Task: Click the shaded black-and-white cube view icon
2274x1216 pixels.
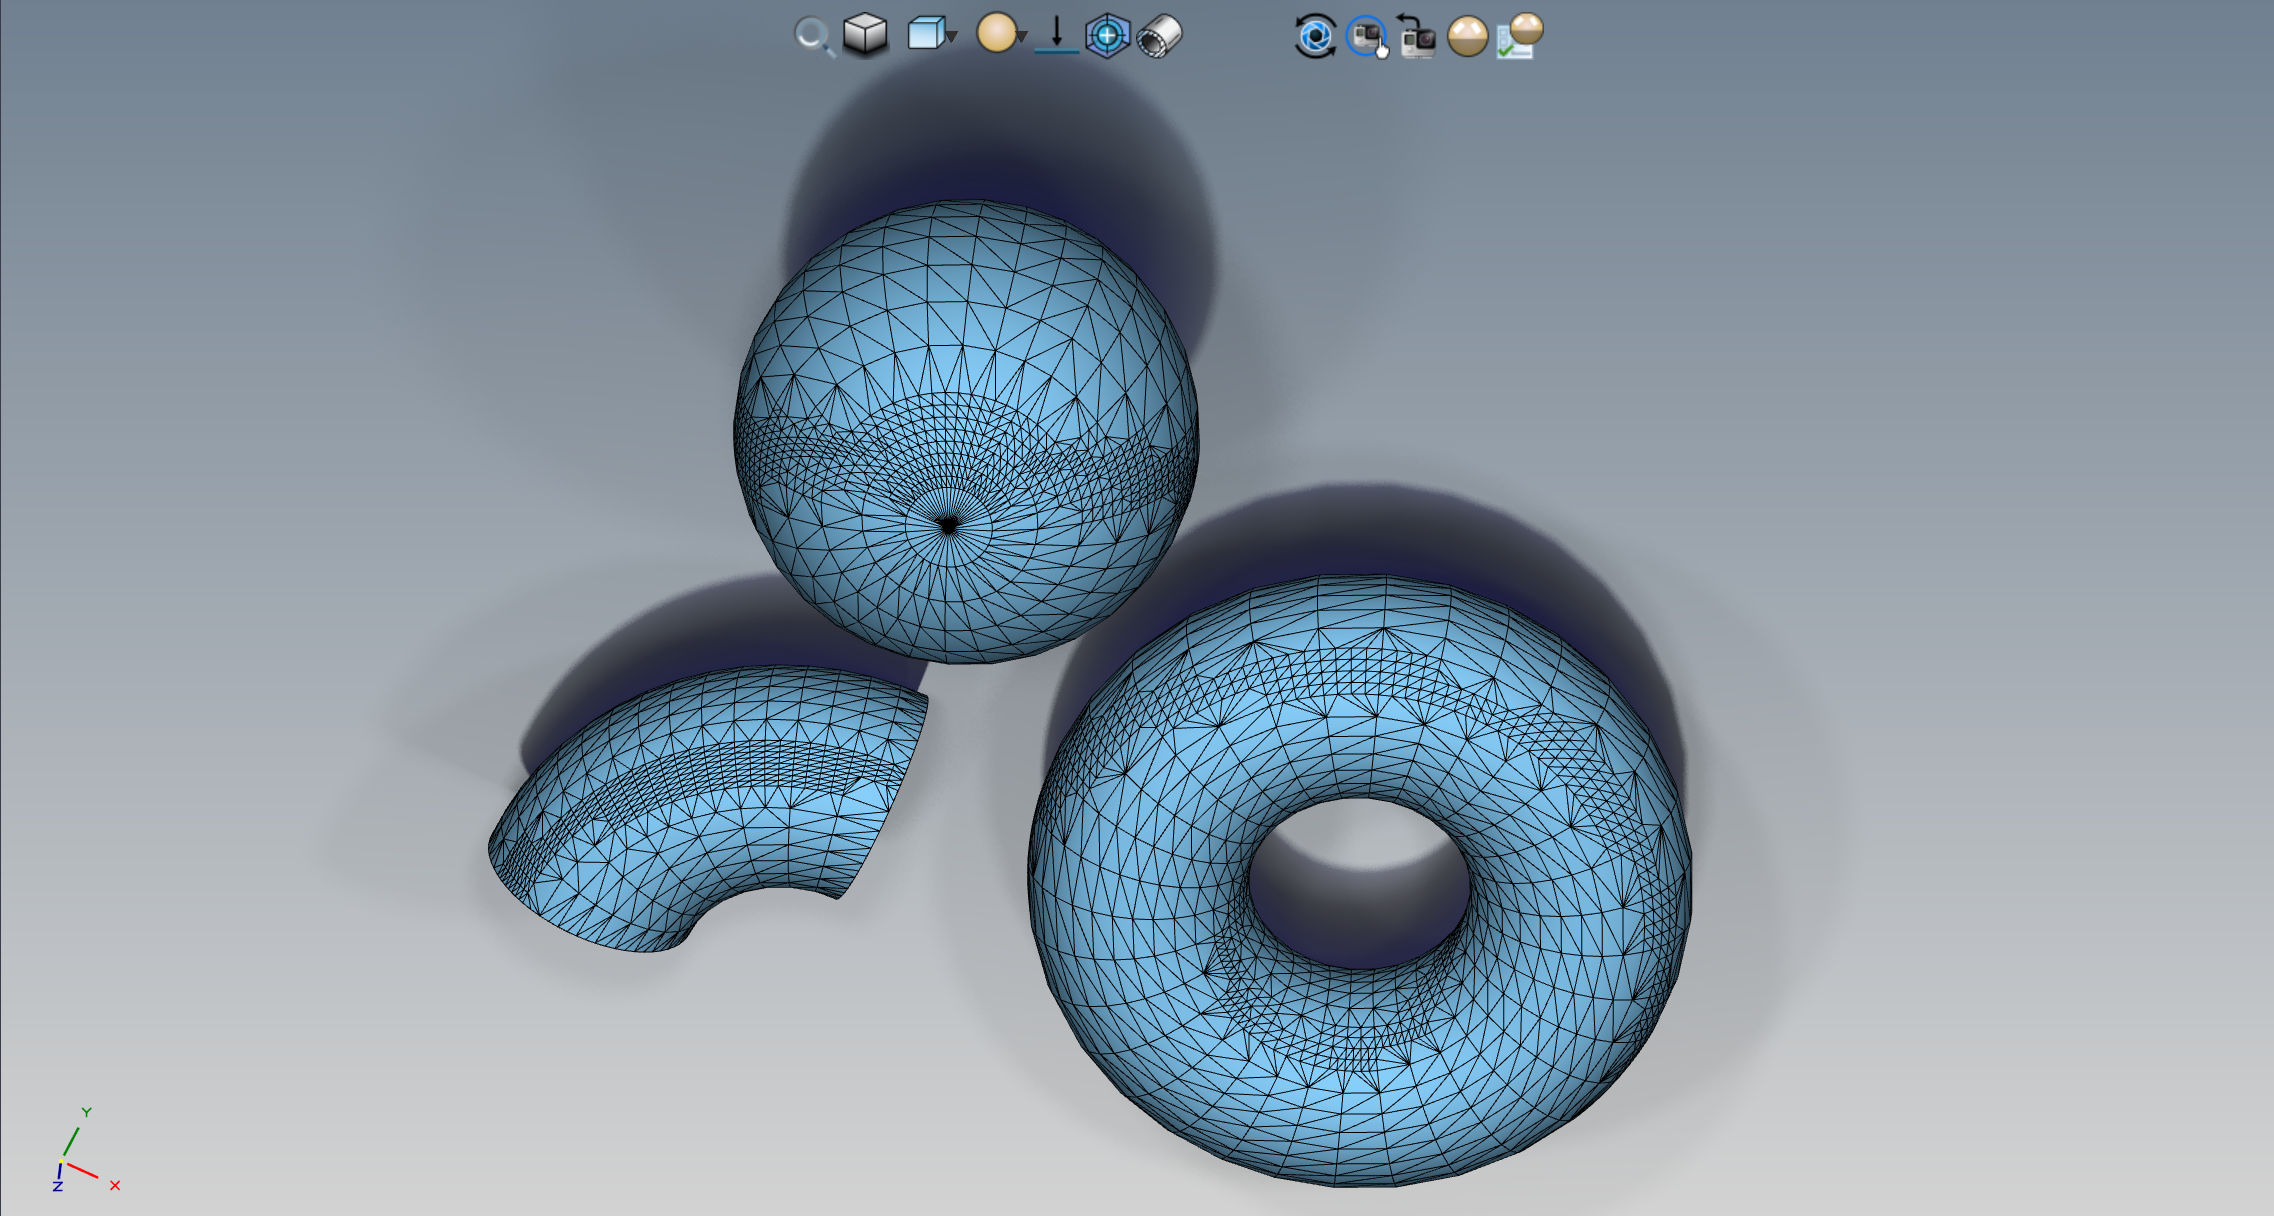Action: pos(865,35)
